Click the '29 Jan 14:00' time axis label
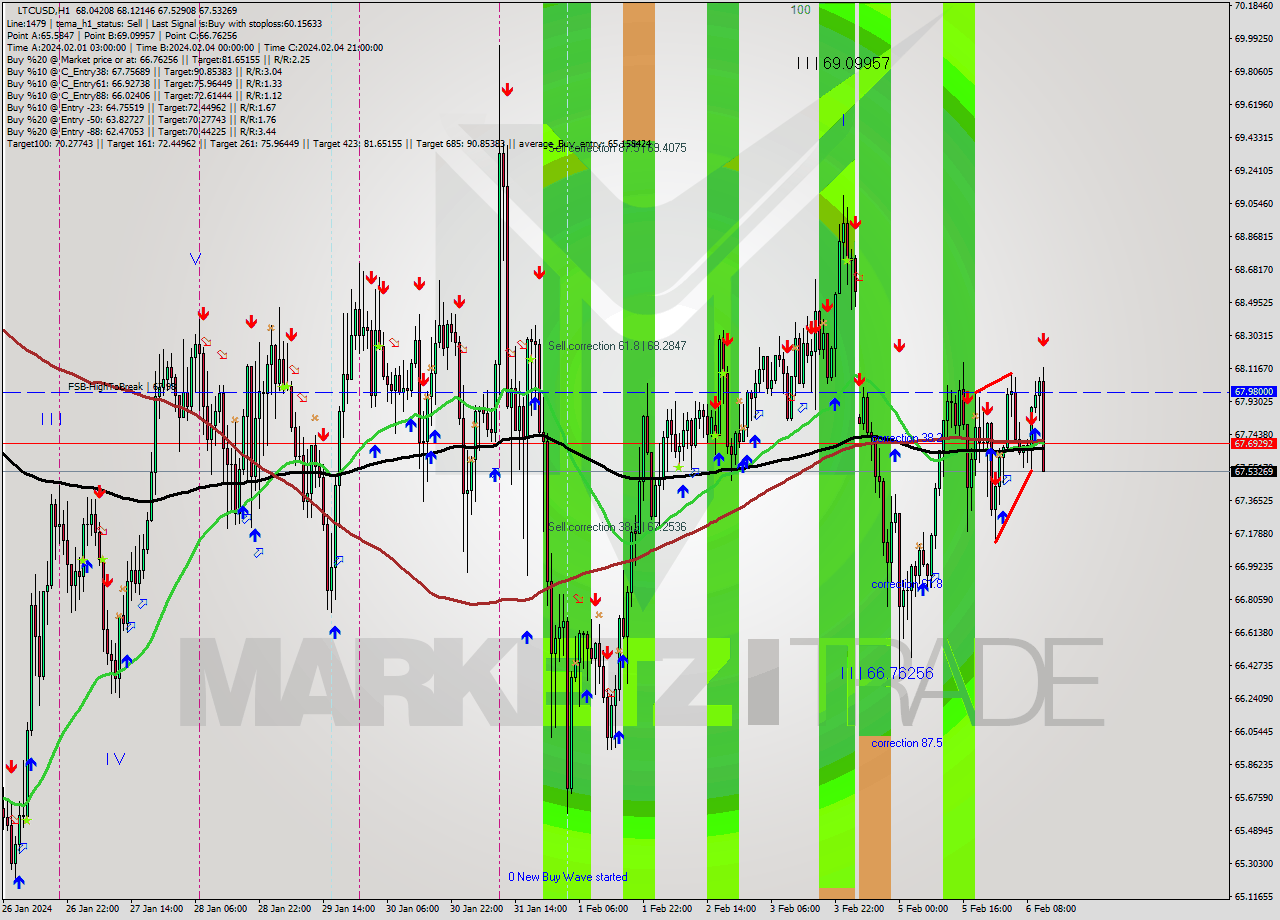1280x920 pixels. click(x=348, y=909)
